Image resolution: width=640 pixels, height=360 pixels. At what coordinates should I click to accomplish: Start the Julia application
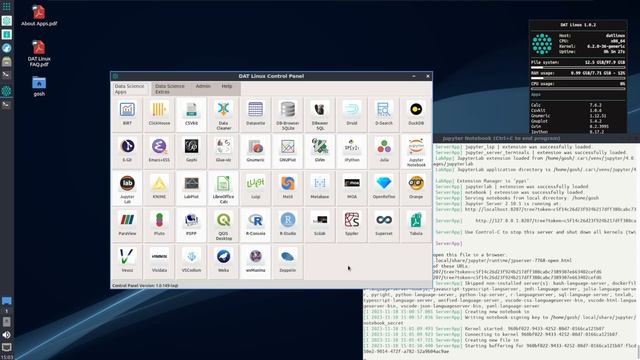[384, 151]
